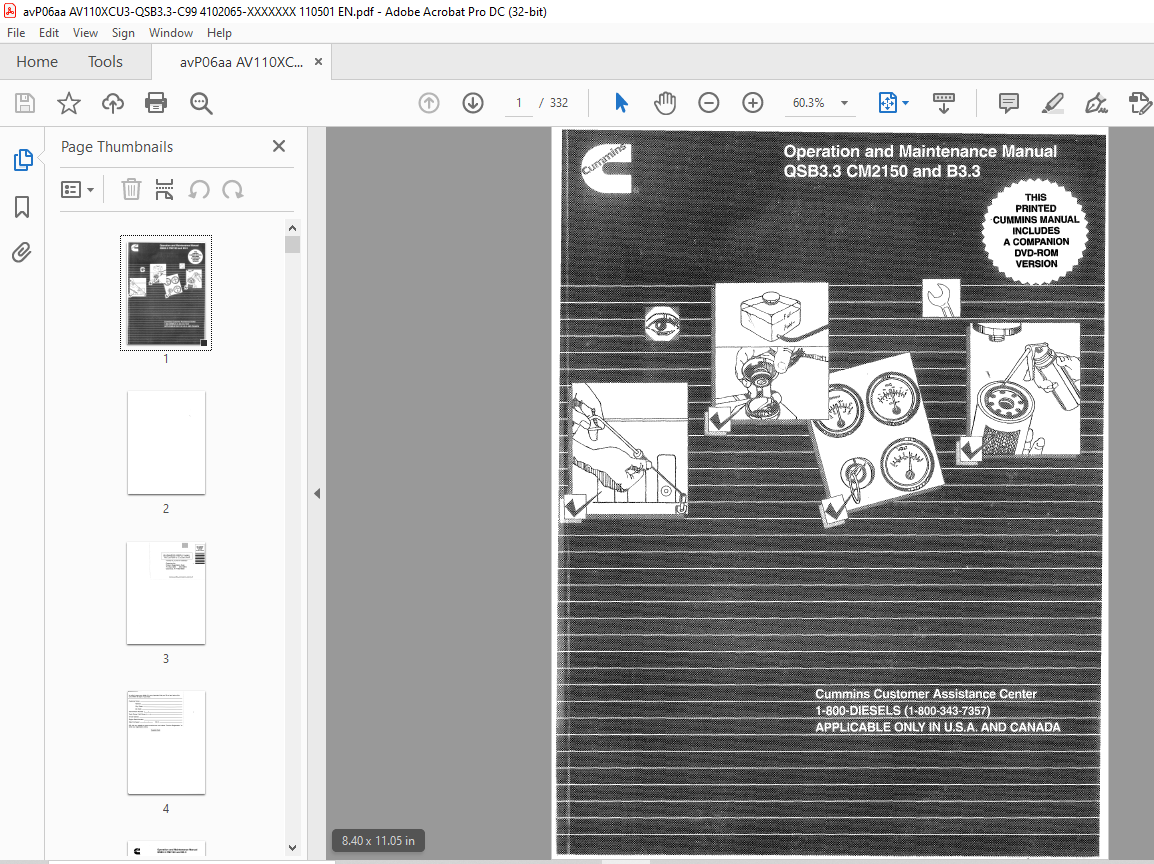This screenshot has width=1154, height=864.
Task: Click the 332 total pages text
Action: tap(559, 103)
